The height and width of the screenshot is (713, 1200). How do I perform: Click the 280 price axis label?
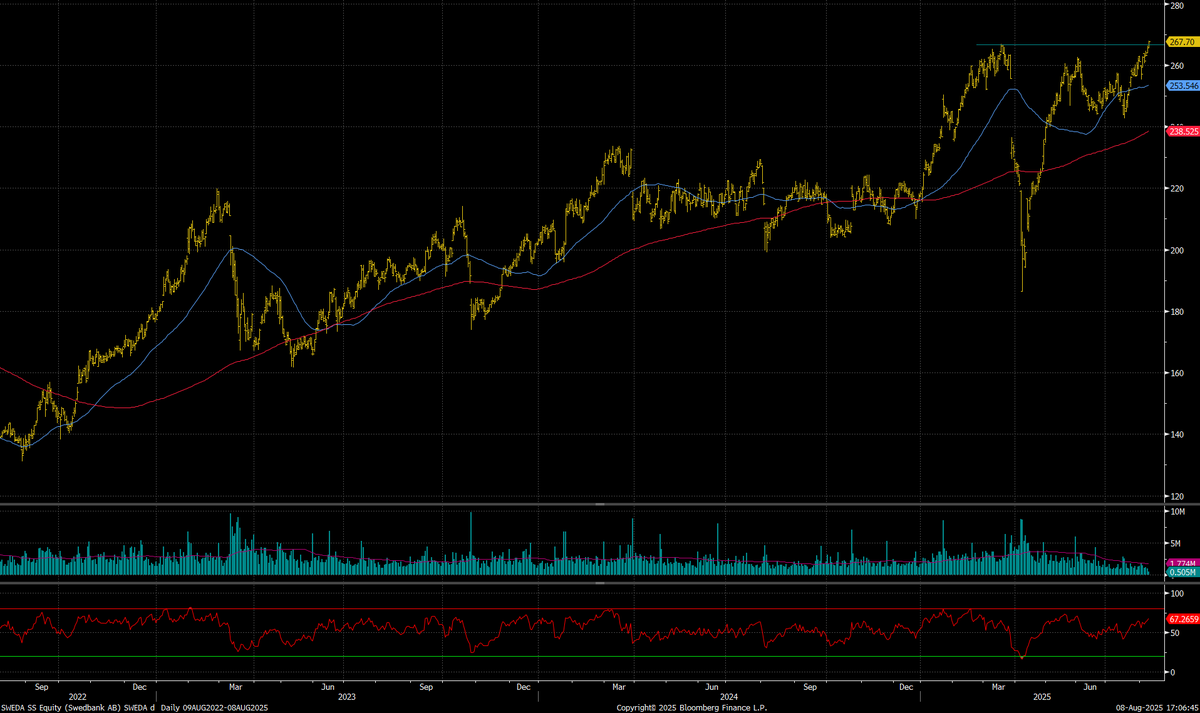(1177, 5)
